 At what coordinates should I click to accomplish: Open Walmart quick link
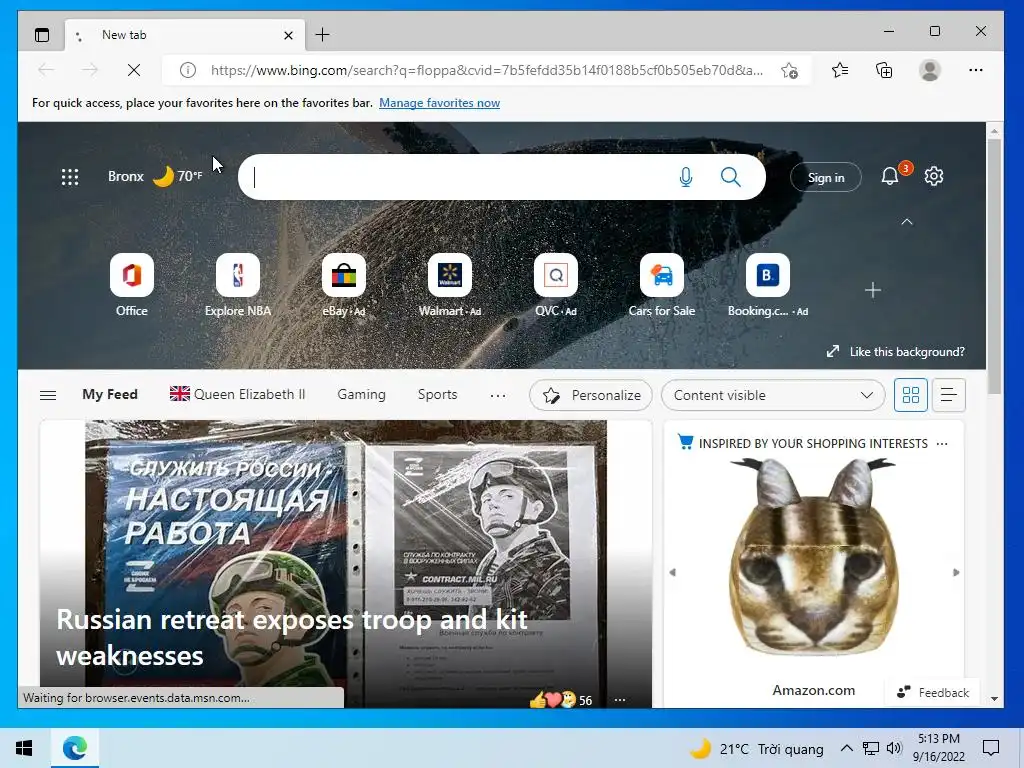[x=450, y=285]
